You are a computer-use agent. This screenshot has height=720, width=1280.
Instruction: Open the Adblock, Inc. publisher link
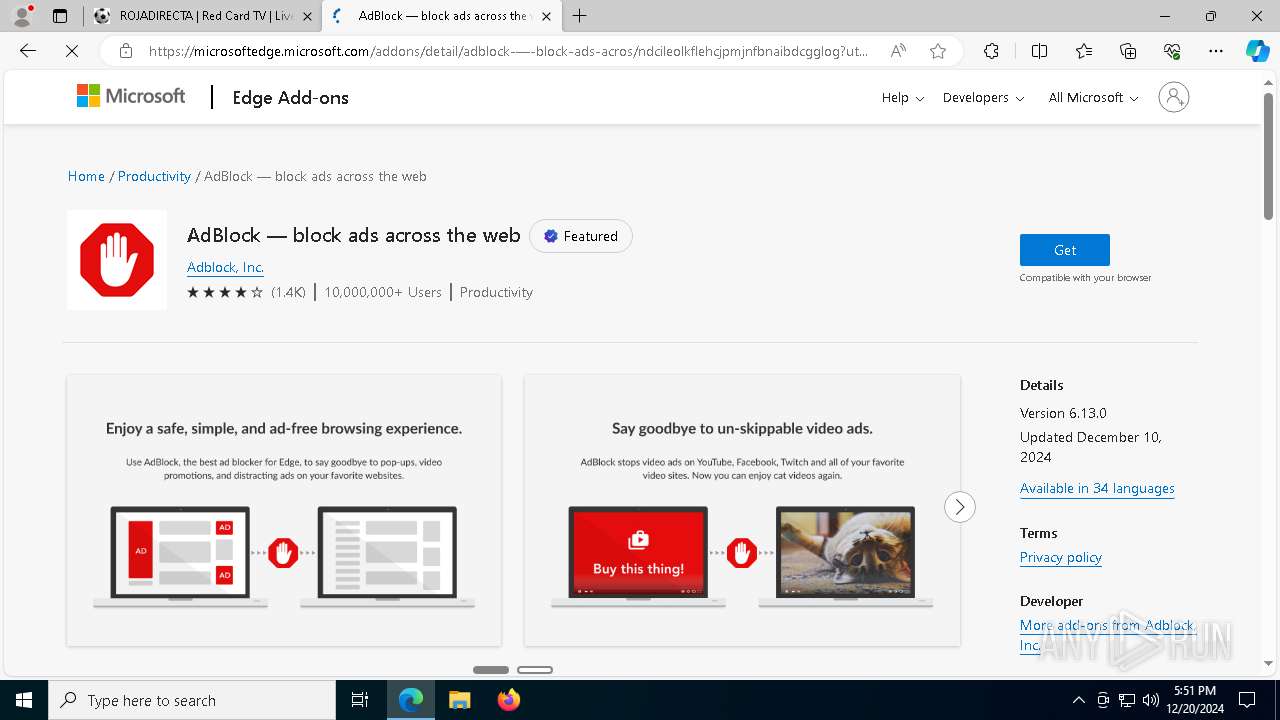[225, 267]
